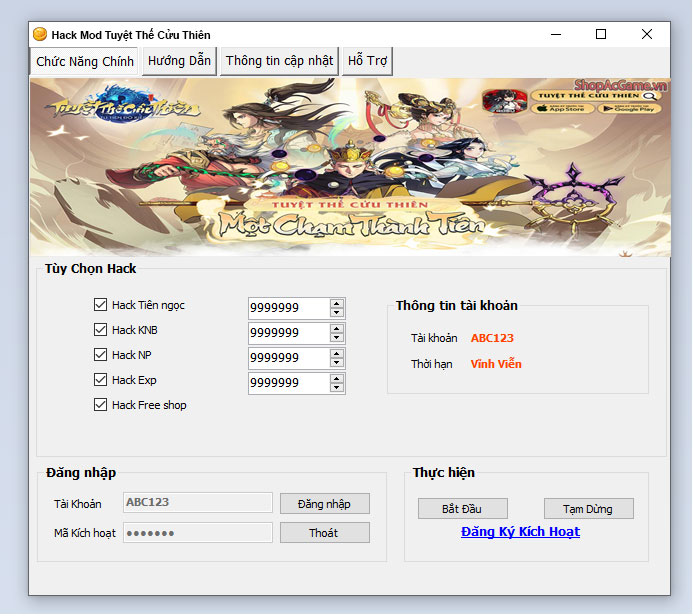Click the Vĩnh Viễn duration text
Screen dimensions: 693x616
pyautogui.click(x=496, y=364)
